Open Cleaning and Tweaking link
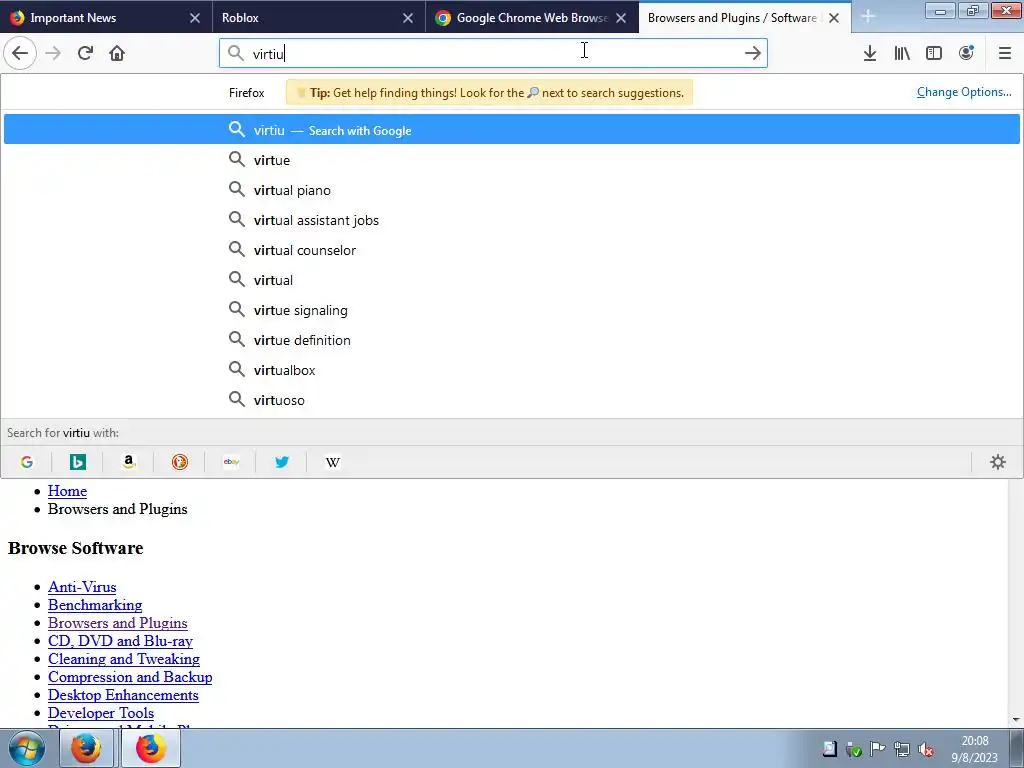 [124, 659]
